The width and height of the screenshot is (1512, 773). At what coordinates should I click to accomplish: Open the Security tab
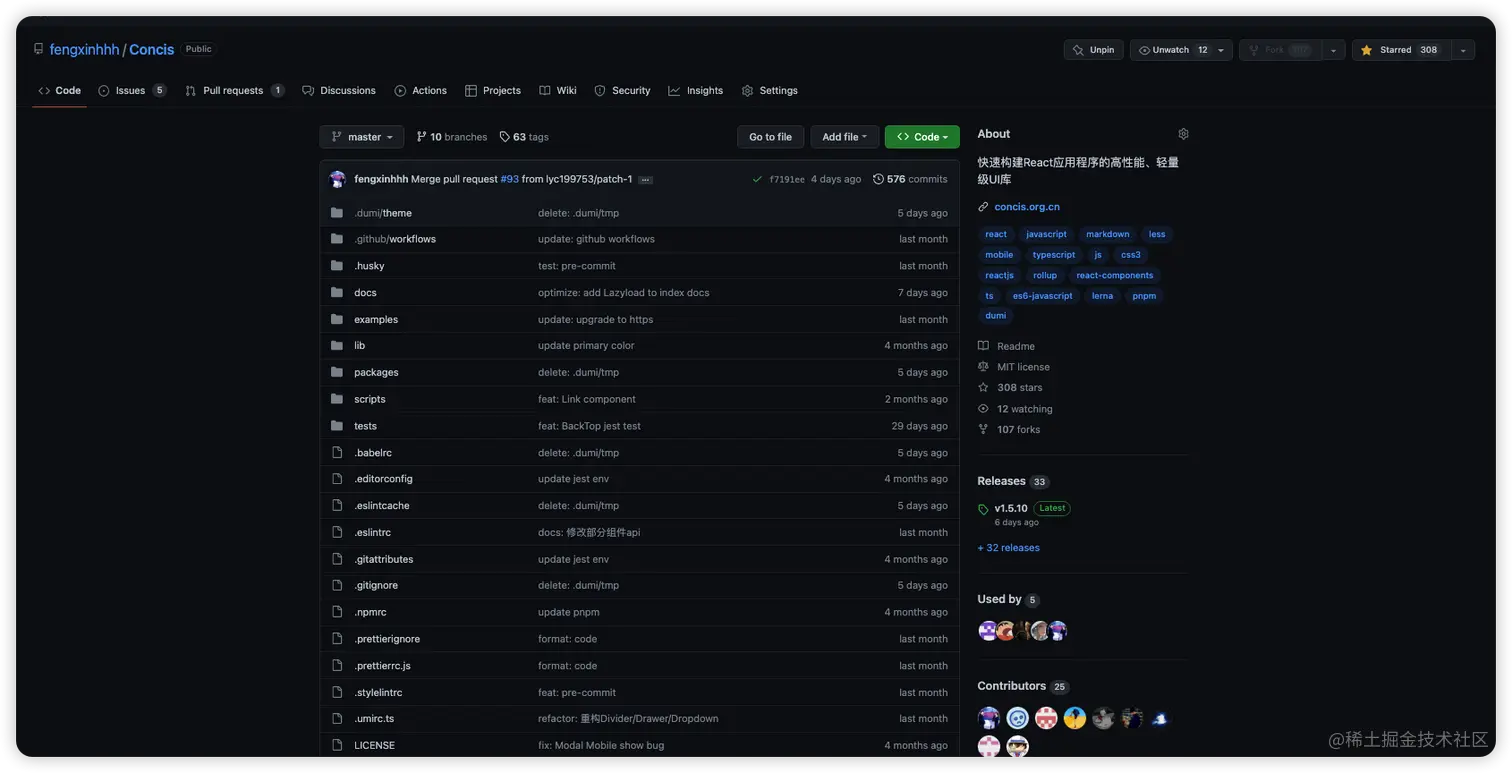[x=622, y=91]
